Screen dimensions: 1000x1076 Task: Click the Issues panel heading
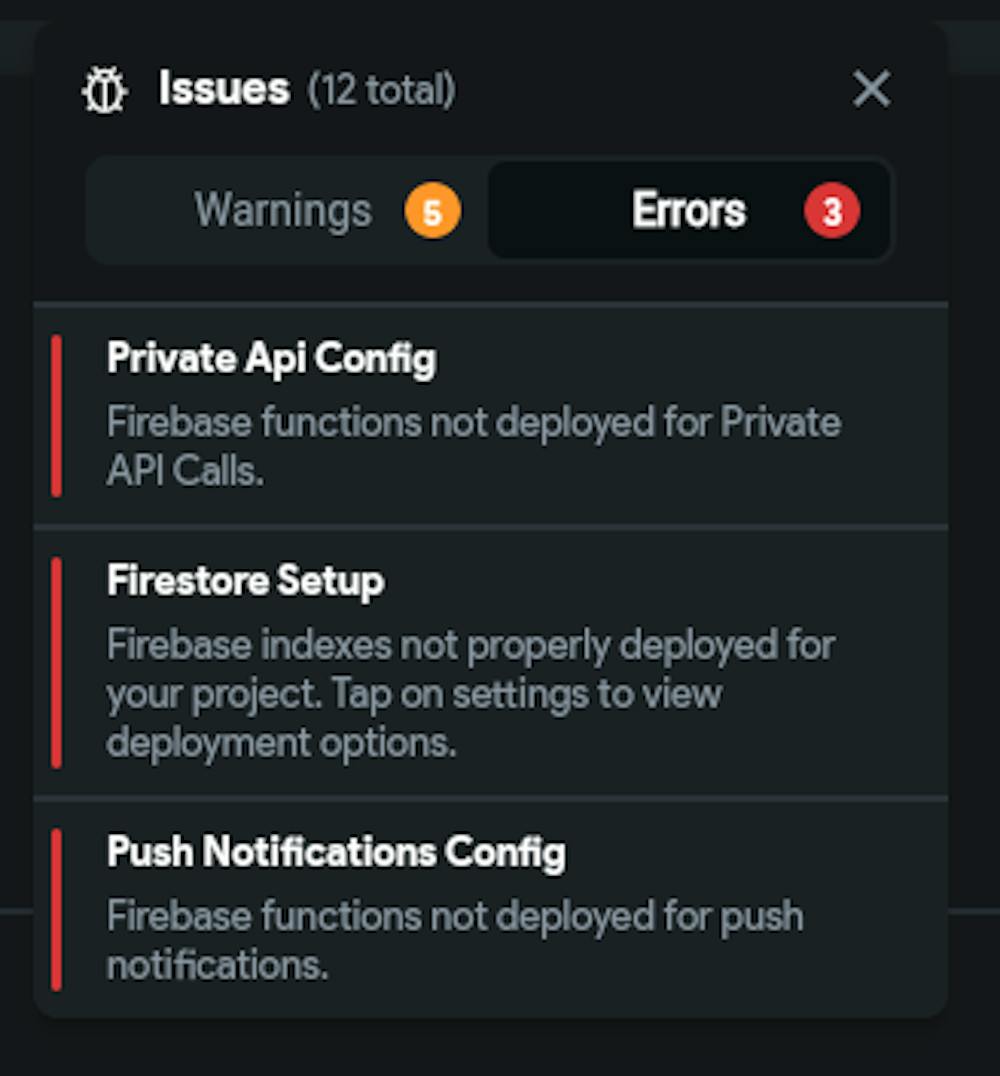click(224, 89)
